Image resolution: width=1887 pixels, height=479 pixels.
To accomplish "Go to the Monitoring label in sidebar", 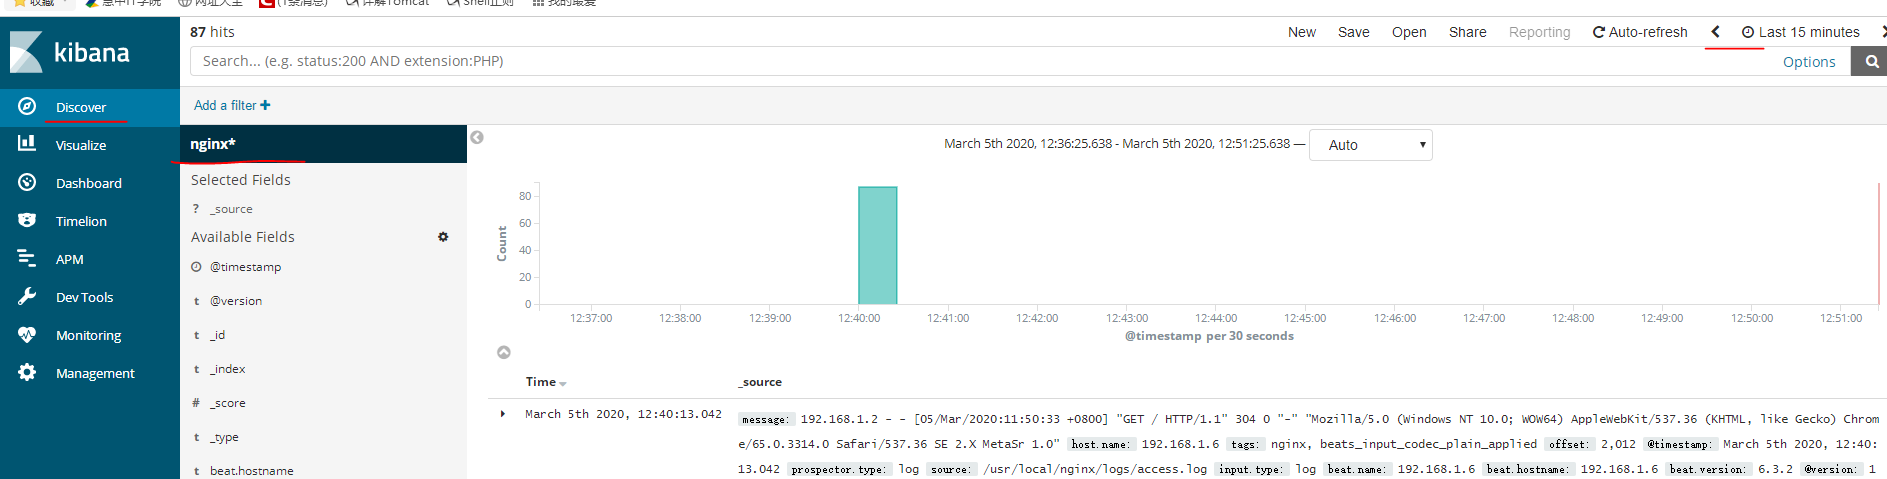I will tap(89, 335).
